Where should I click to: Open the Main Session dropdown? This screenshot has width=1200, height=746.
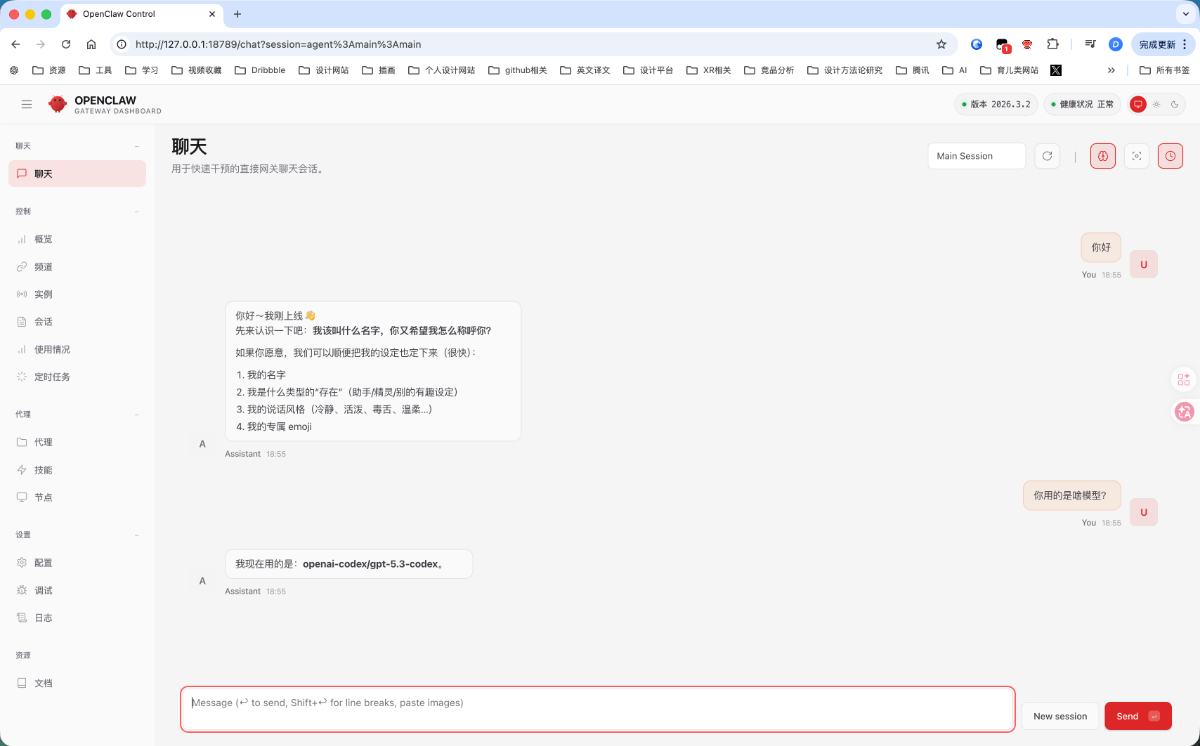(x=976, y=156)
